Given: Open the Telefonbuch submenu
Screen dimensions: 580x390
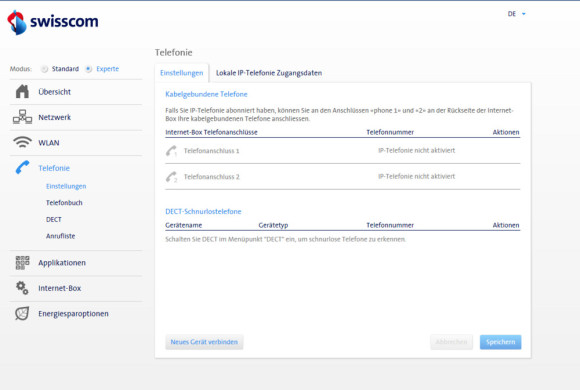Looking at the screenshot, I should click(64, 203).
